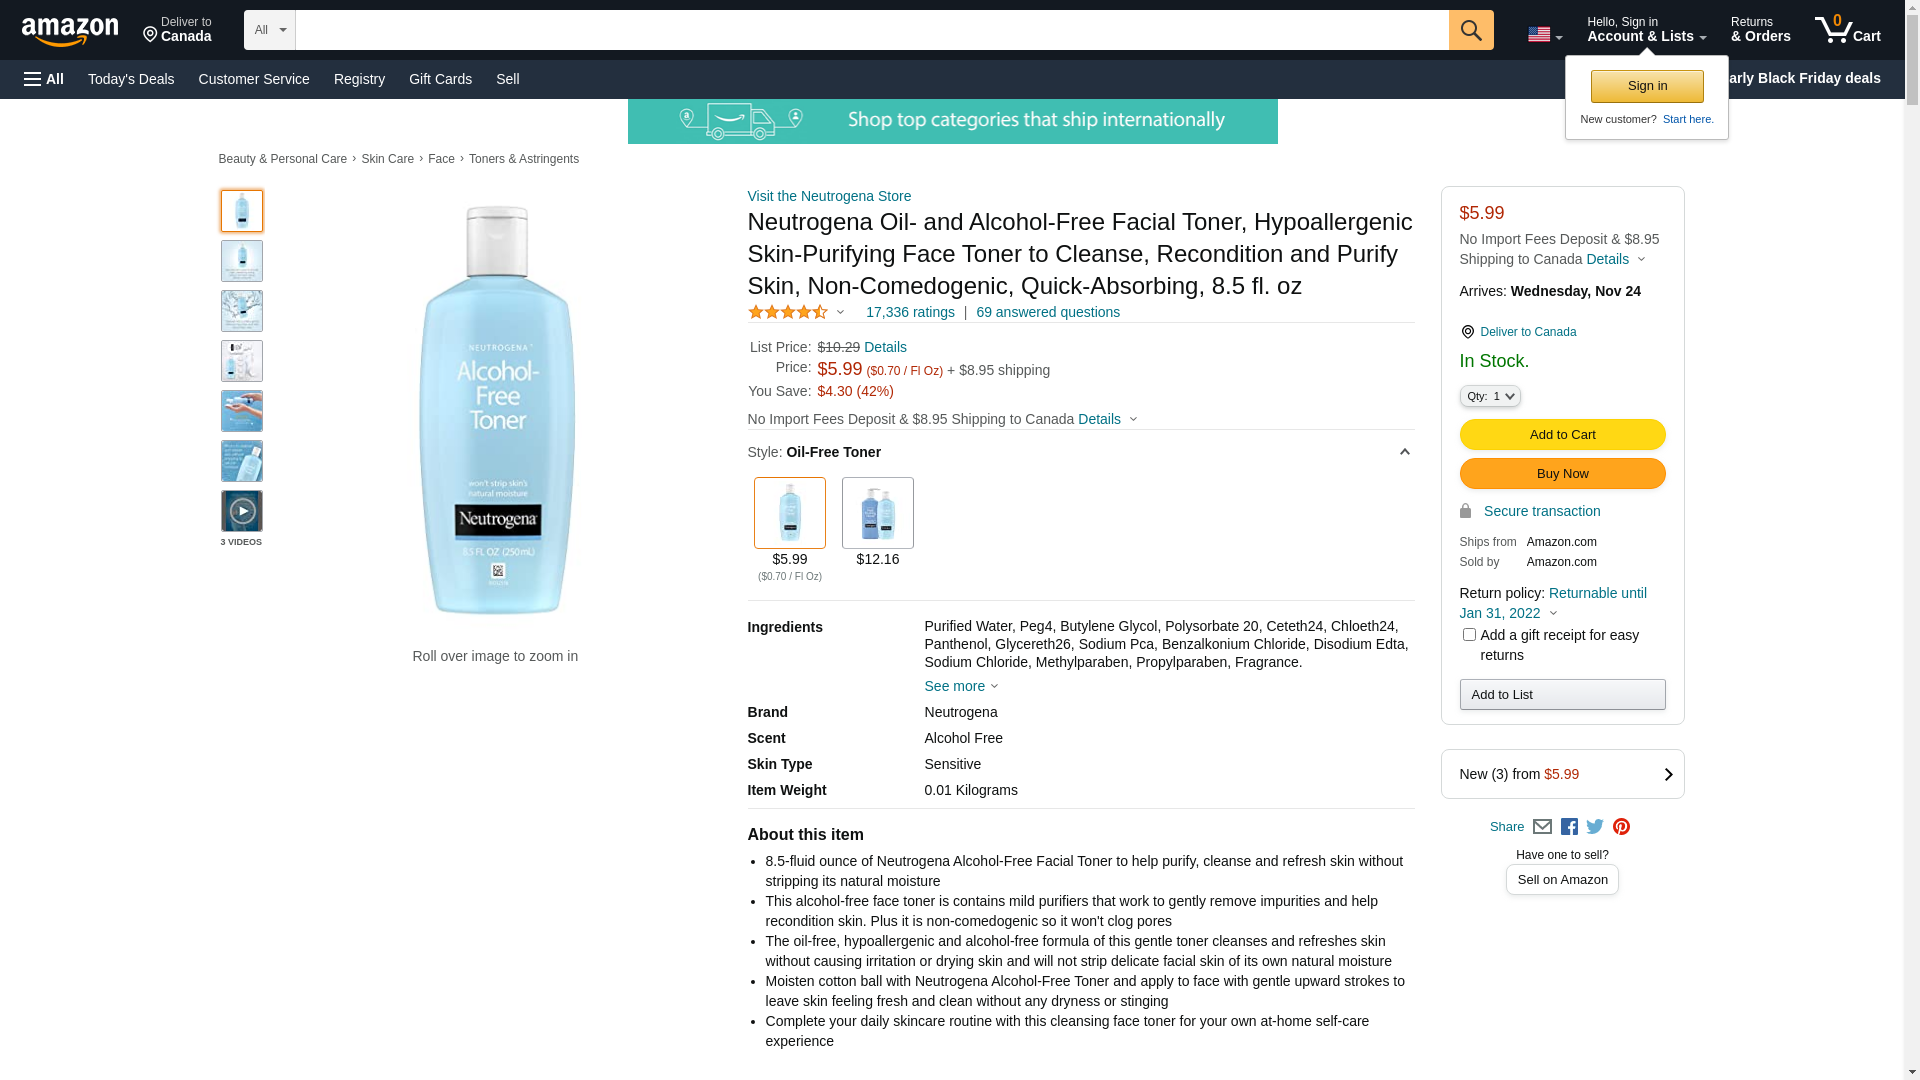Select the $12.16 style option

pyautogui.click(x=877, y=514)
